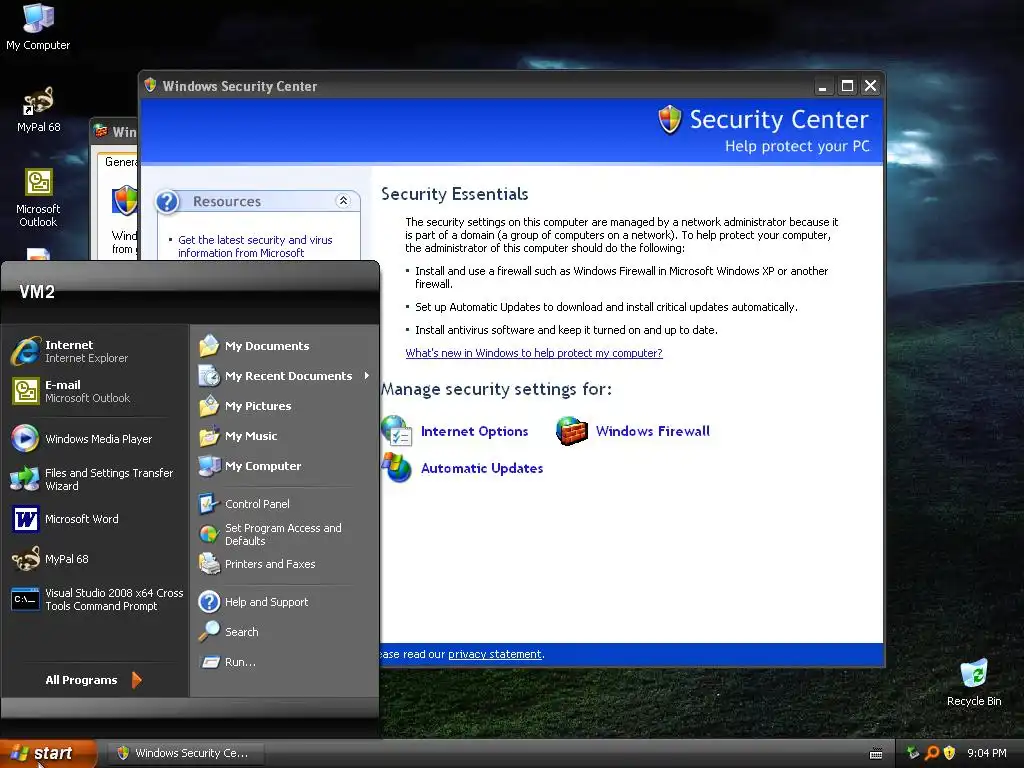
Task: Open latest security and virus information link
Action: (255, 246)
